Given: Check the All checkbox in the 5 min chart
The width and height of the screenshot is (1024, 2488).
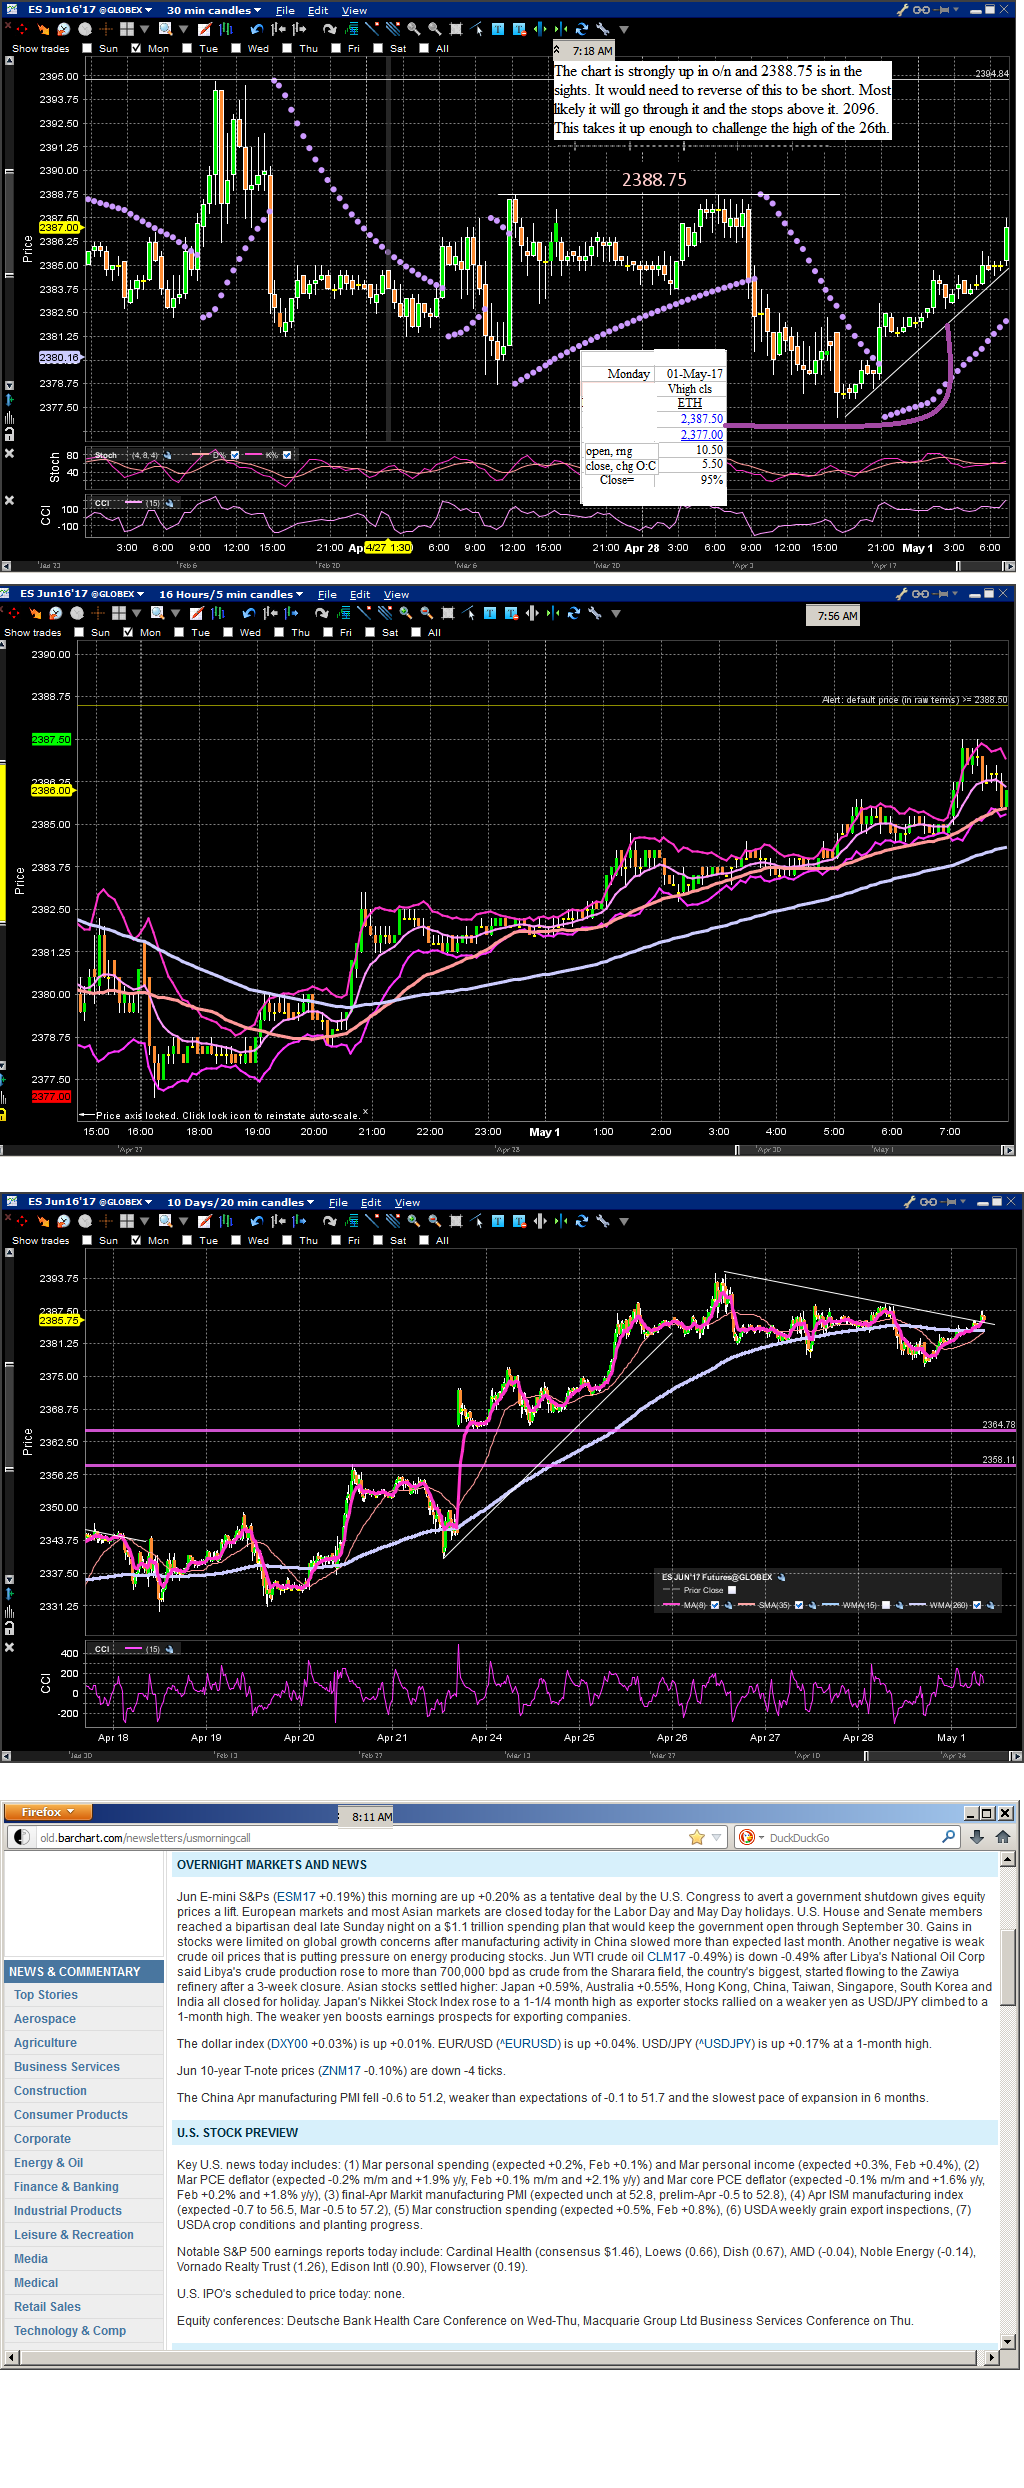Looking at the screenshot, I should [x=416, y=632].
